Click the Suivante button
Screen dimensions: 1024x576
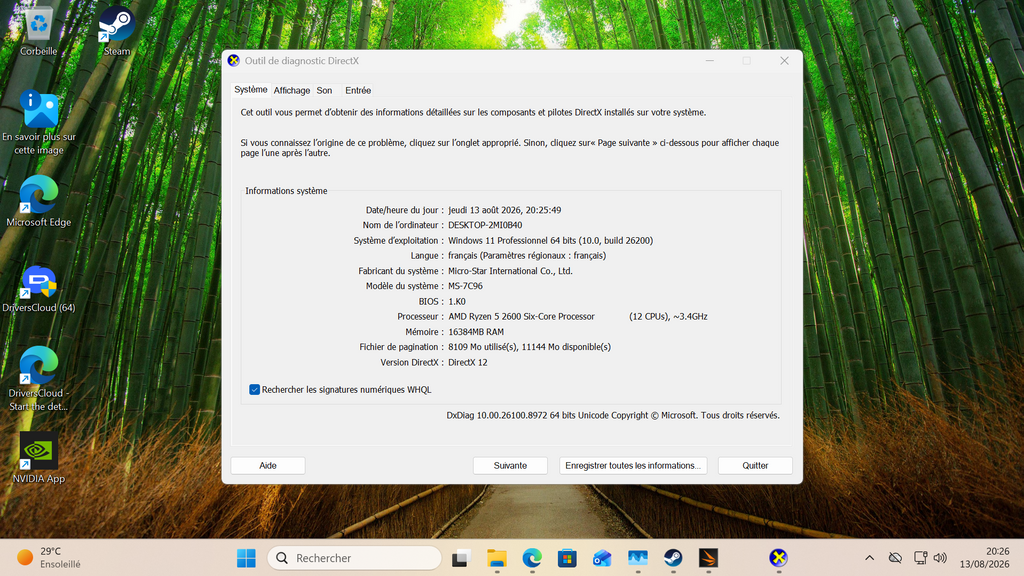510,466
